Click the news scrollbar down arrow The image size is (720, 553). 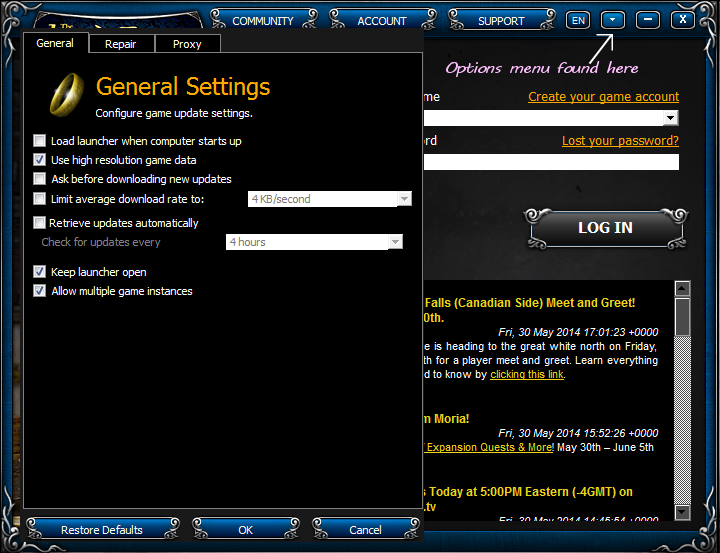pyautogui.click(x=683, y=512)
